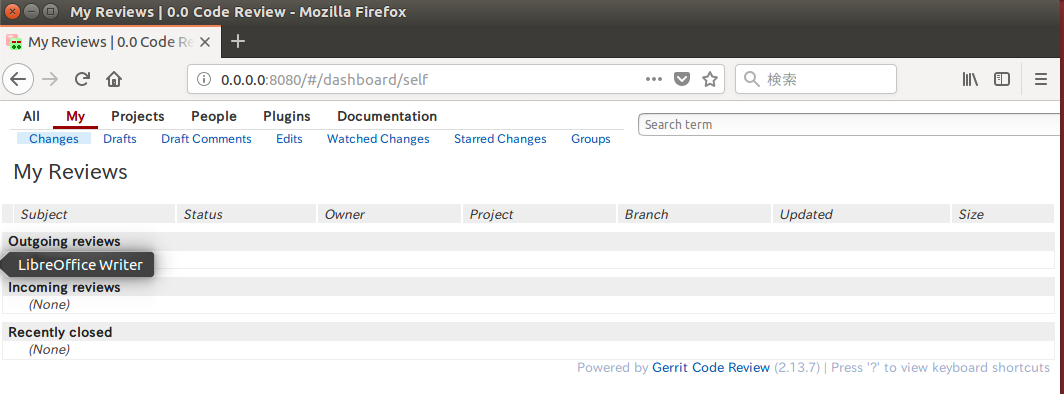Viewport: 1064px width, 394px height.
Task: Open the Groups link
Action: click(x=590, y=139)
